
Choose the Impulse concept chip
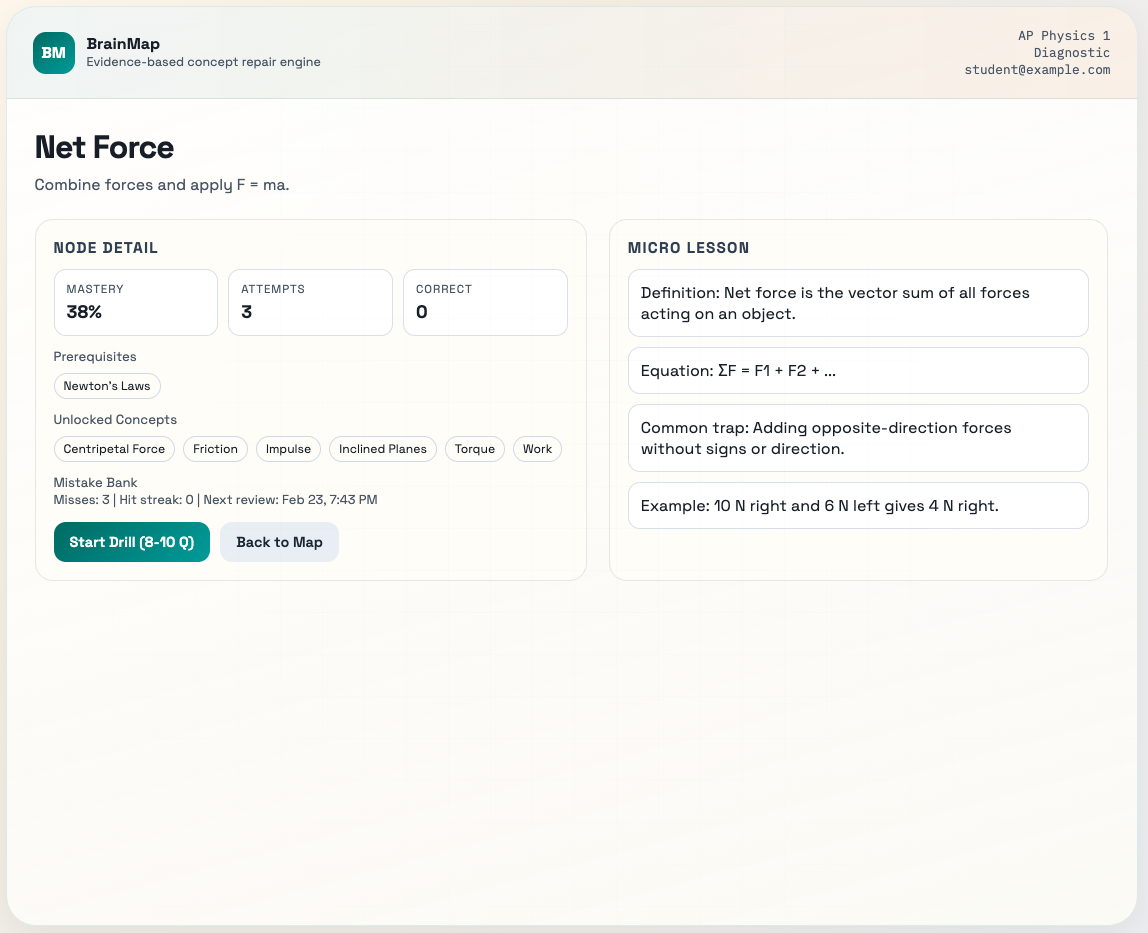click(288, 449)
